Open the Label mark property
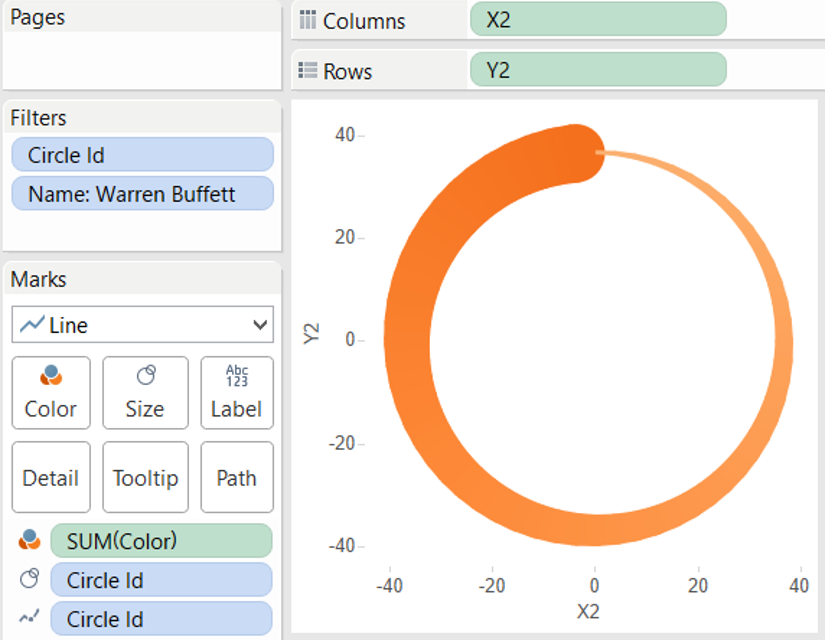 point(236,392)
